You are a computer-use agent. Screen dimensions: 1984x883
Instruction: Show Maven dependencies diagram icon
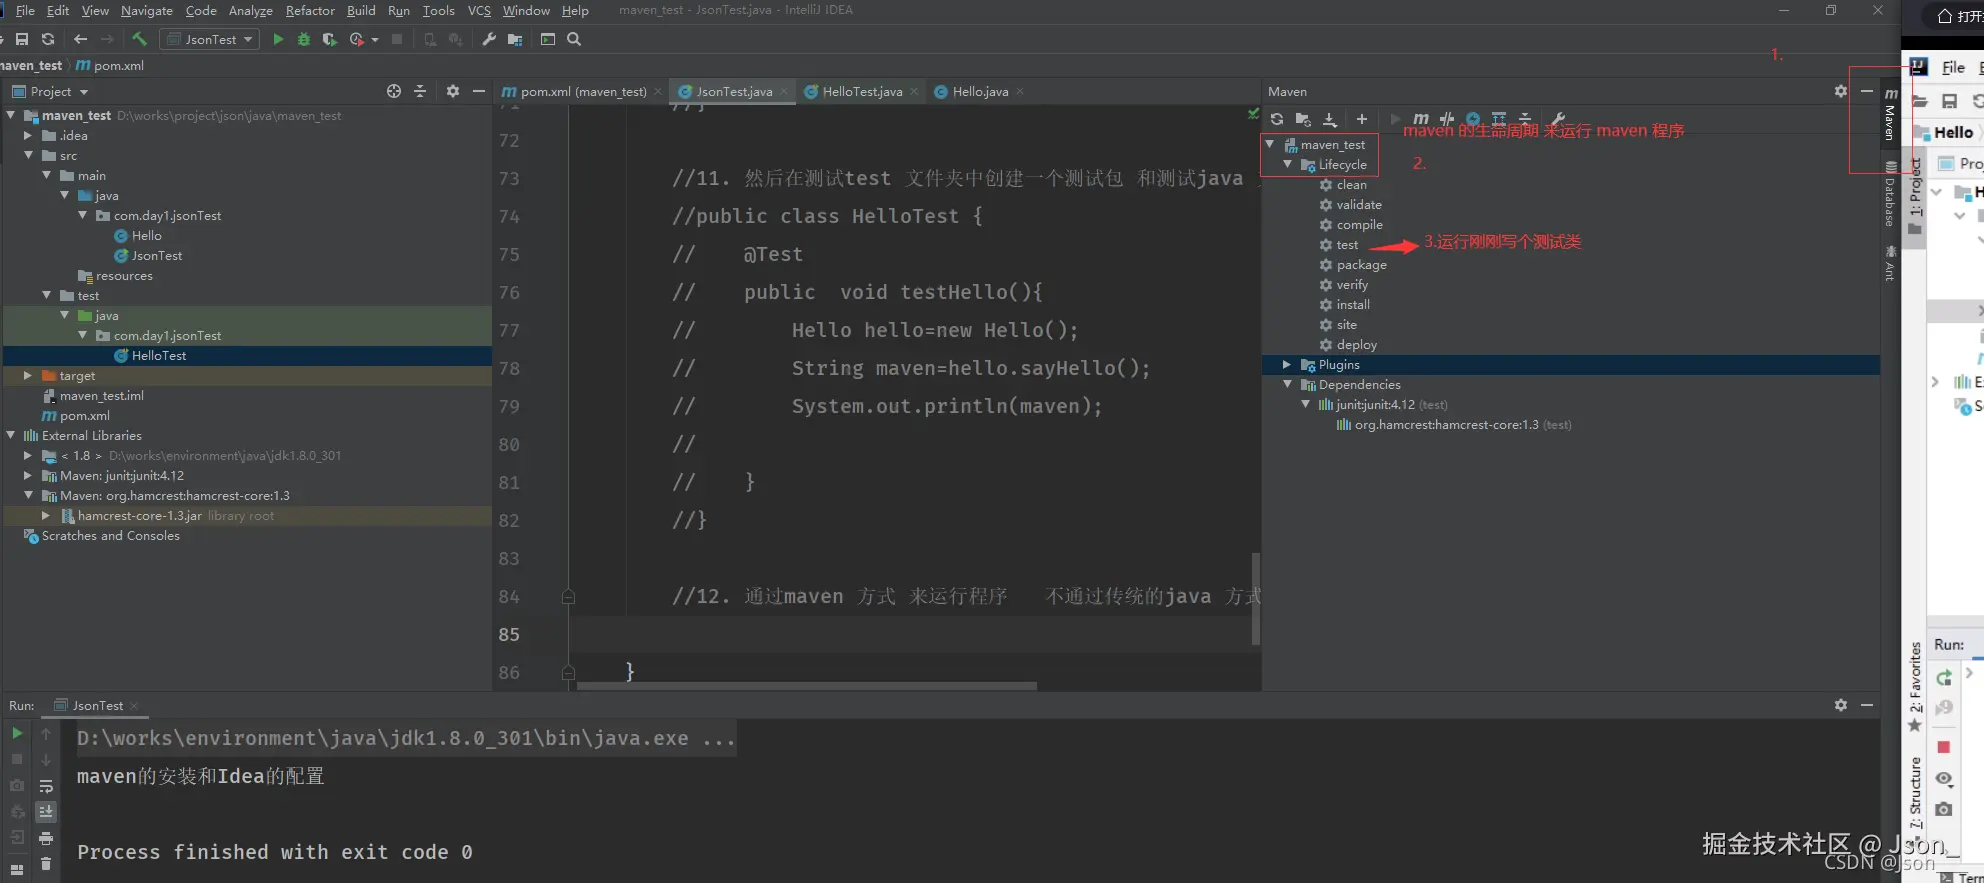click(1499, 119)
